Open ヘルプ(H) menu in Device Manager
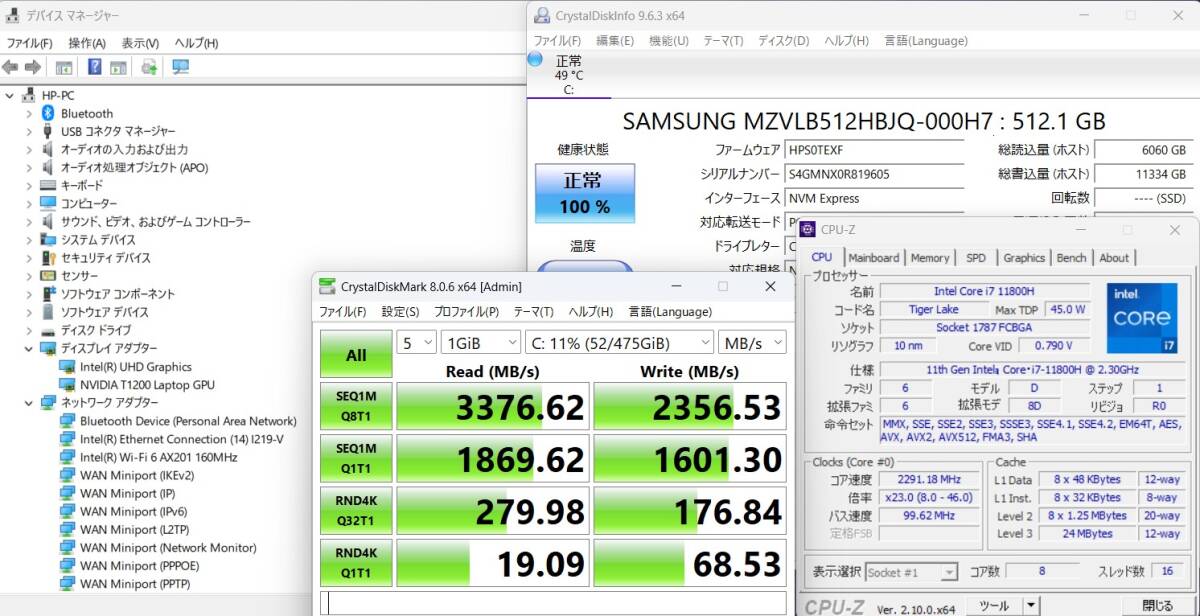The width and height of the screenshot is (1200, 616). click(x=196, y=43)
